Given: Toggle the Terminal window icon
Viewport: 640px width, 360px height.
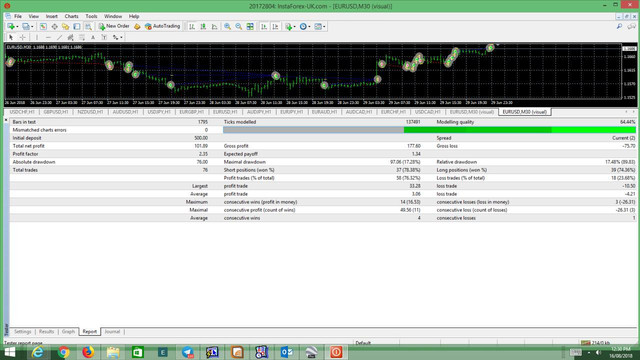Looking at the screenshot, I should (x=77, y=27).
